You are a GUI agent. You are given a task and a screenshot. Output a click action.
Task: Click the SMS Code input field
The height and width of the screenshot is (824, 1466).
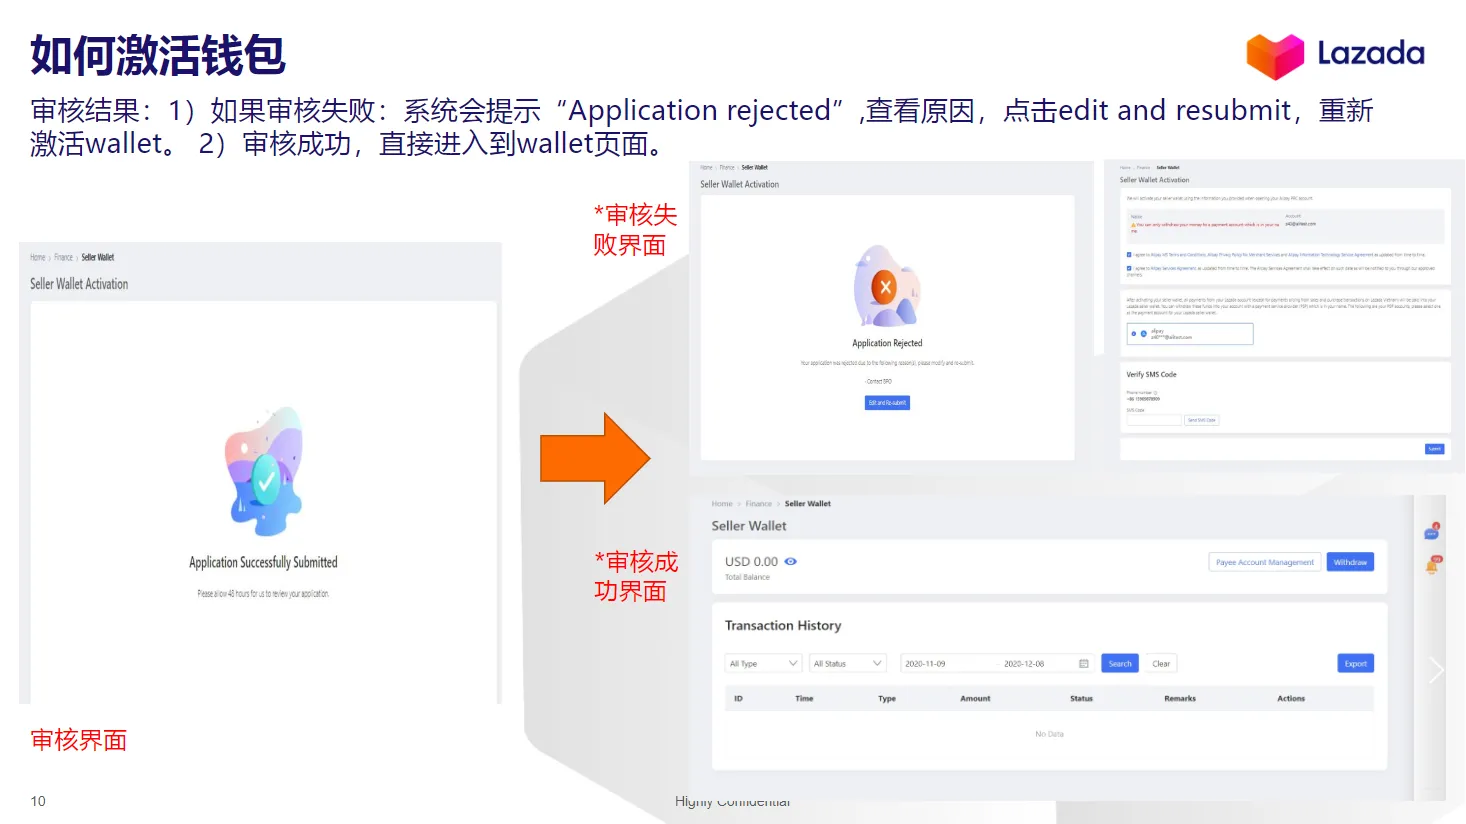pyautogui.click(x=1153, y=420)
